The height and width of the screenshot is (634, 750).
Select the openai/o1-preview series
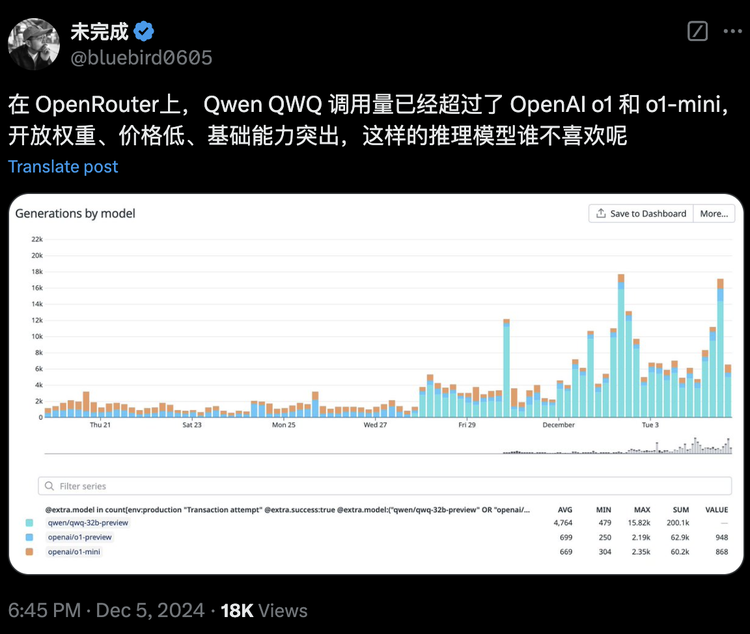coord(79,537)
